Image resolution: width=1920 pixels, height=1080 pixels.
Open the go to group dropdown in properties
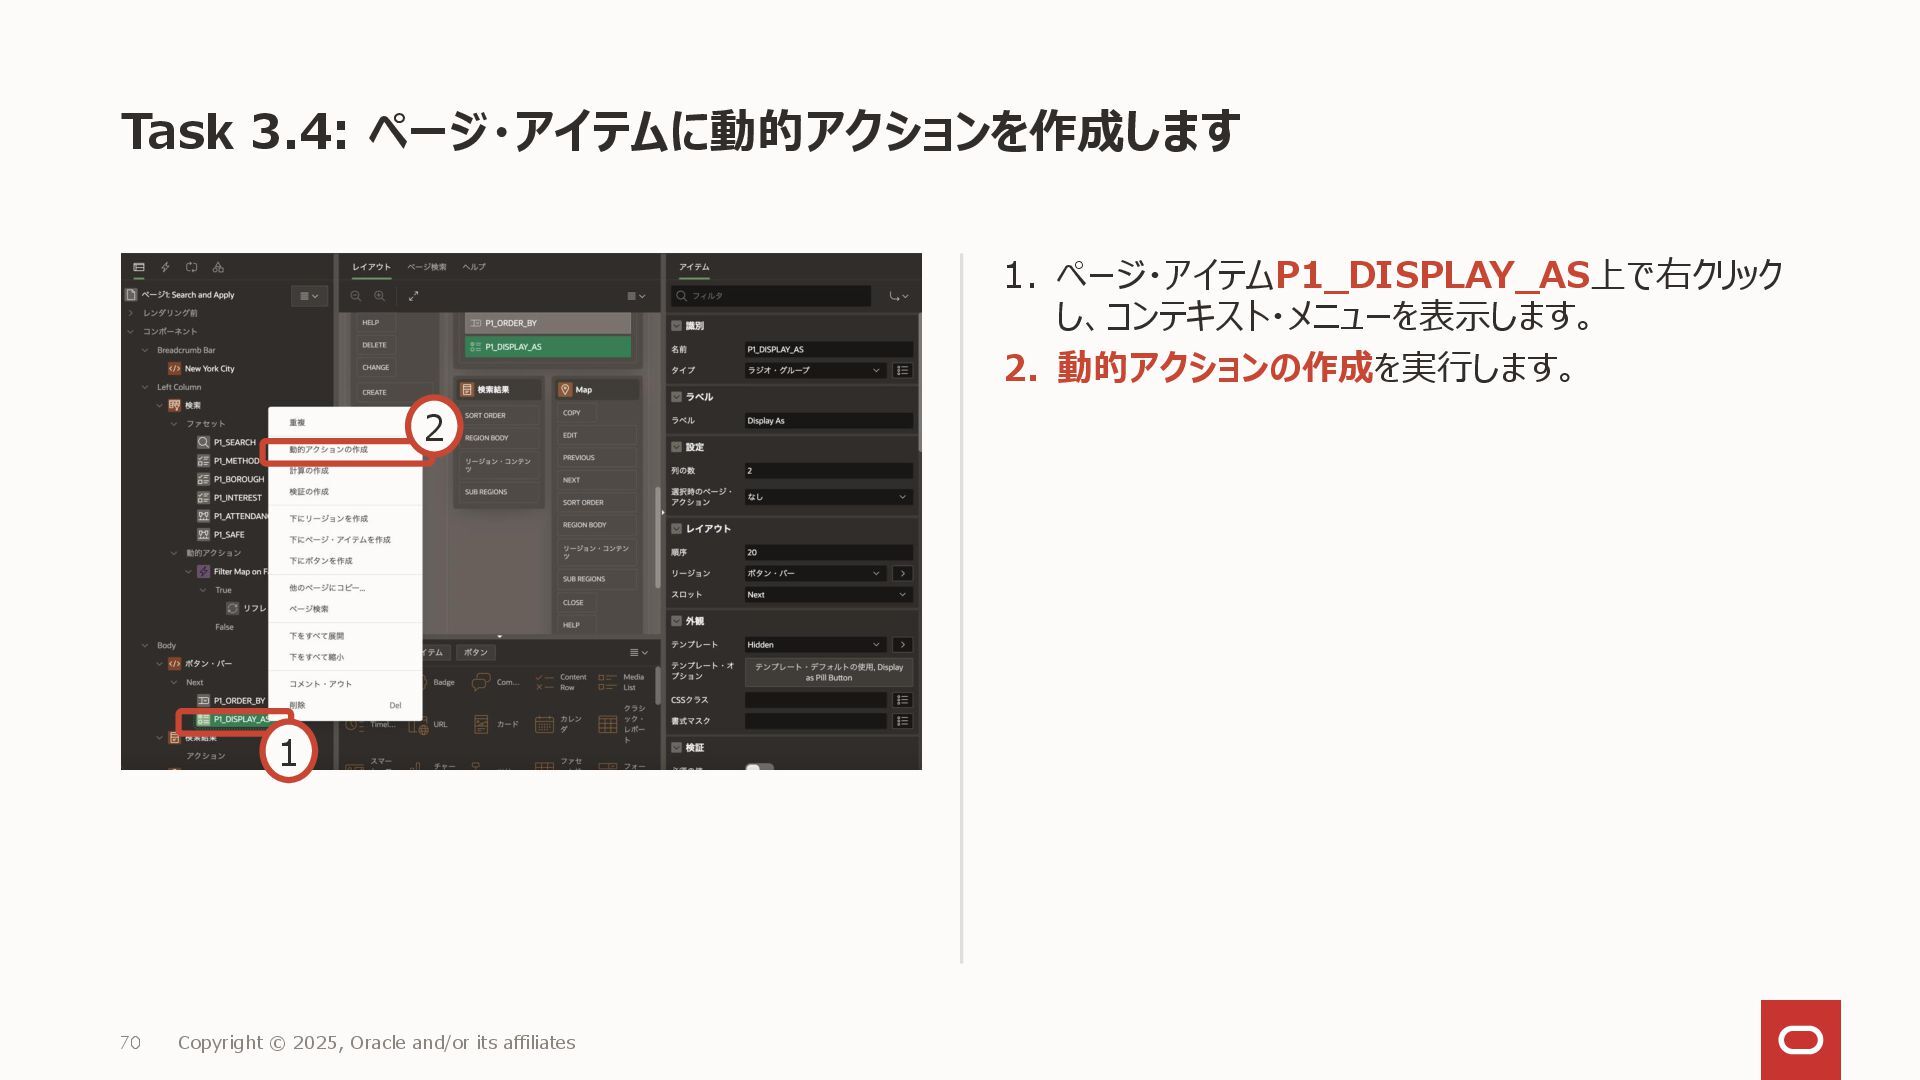tap(899, 296)
